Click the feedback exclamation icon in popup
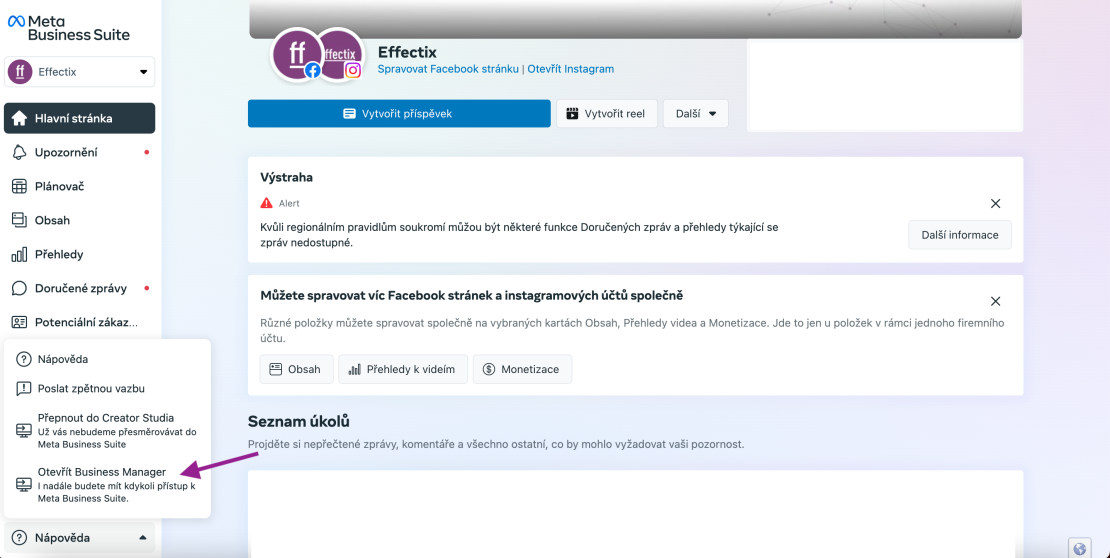1110x558 pixels. [23, 388]
